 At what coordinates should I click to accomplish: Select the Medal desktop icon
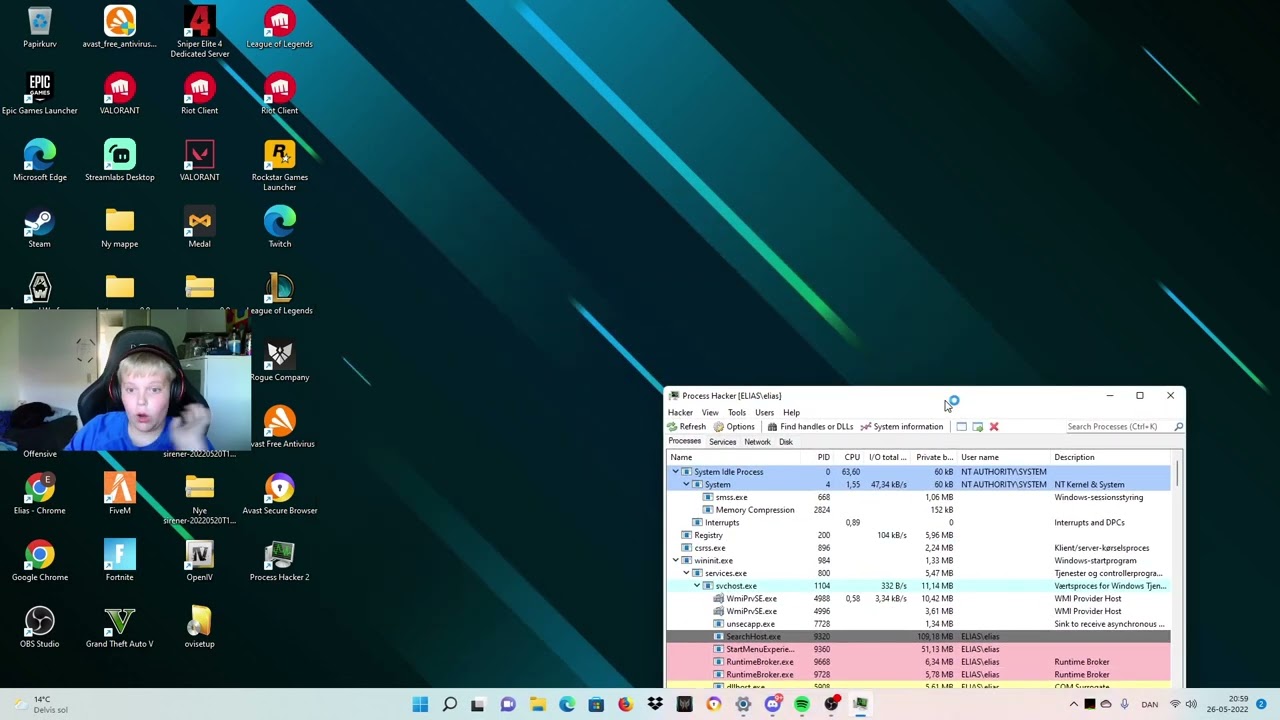[x=200, y=227]
